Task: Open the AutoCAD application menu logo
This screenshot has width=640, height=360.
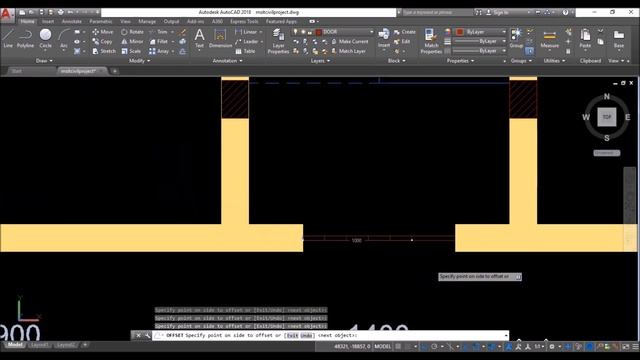Action: click(x=6, y=15)
